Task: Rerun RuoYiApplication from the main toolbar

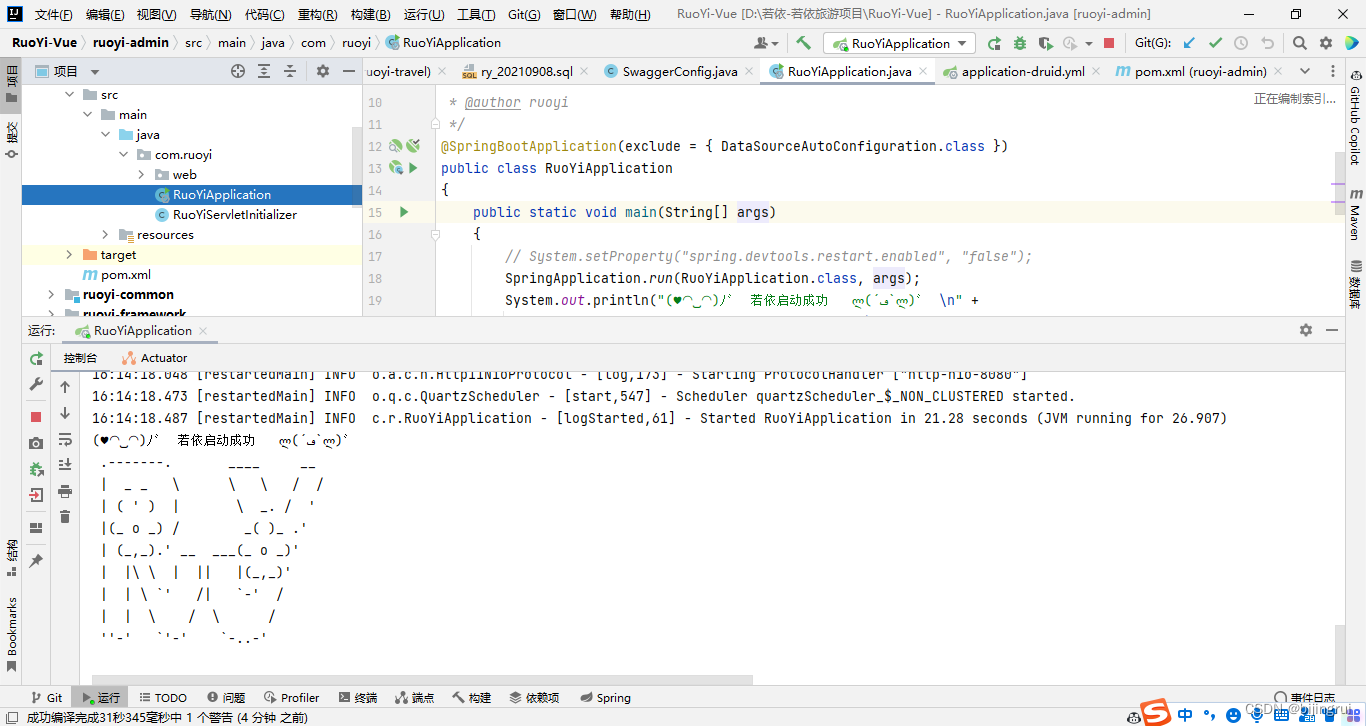Action: (994, 43)
